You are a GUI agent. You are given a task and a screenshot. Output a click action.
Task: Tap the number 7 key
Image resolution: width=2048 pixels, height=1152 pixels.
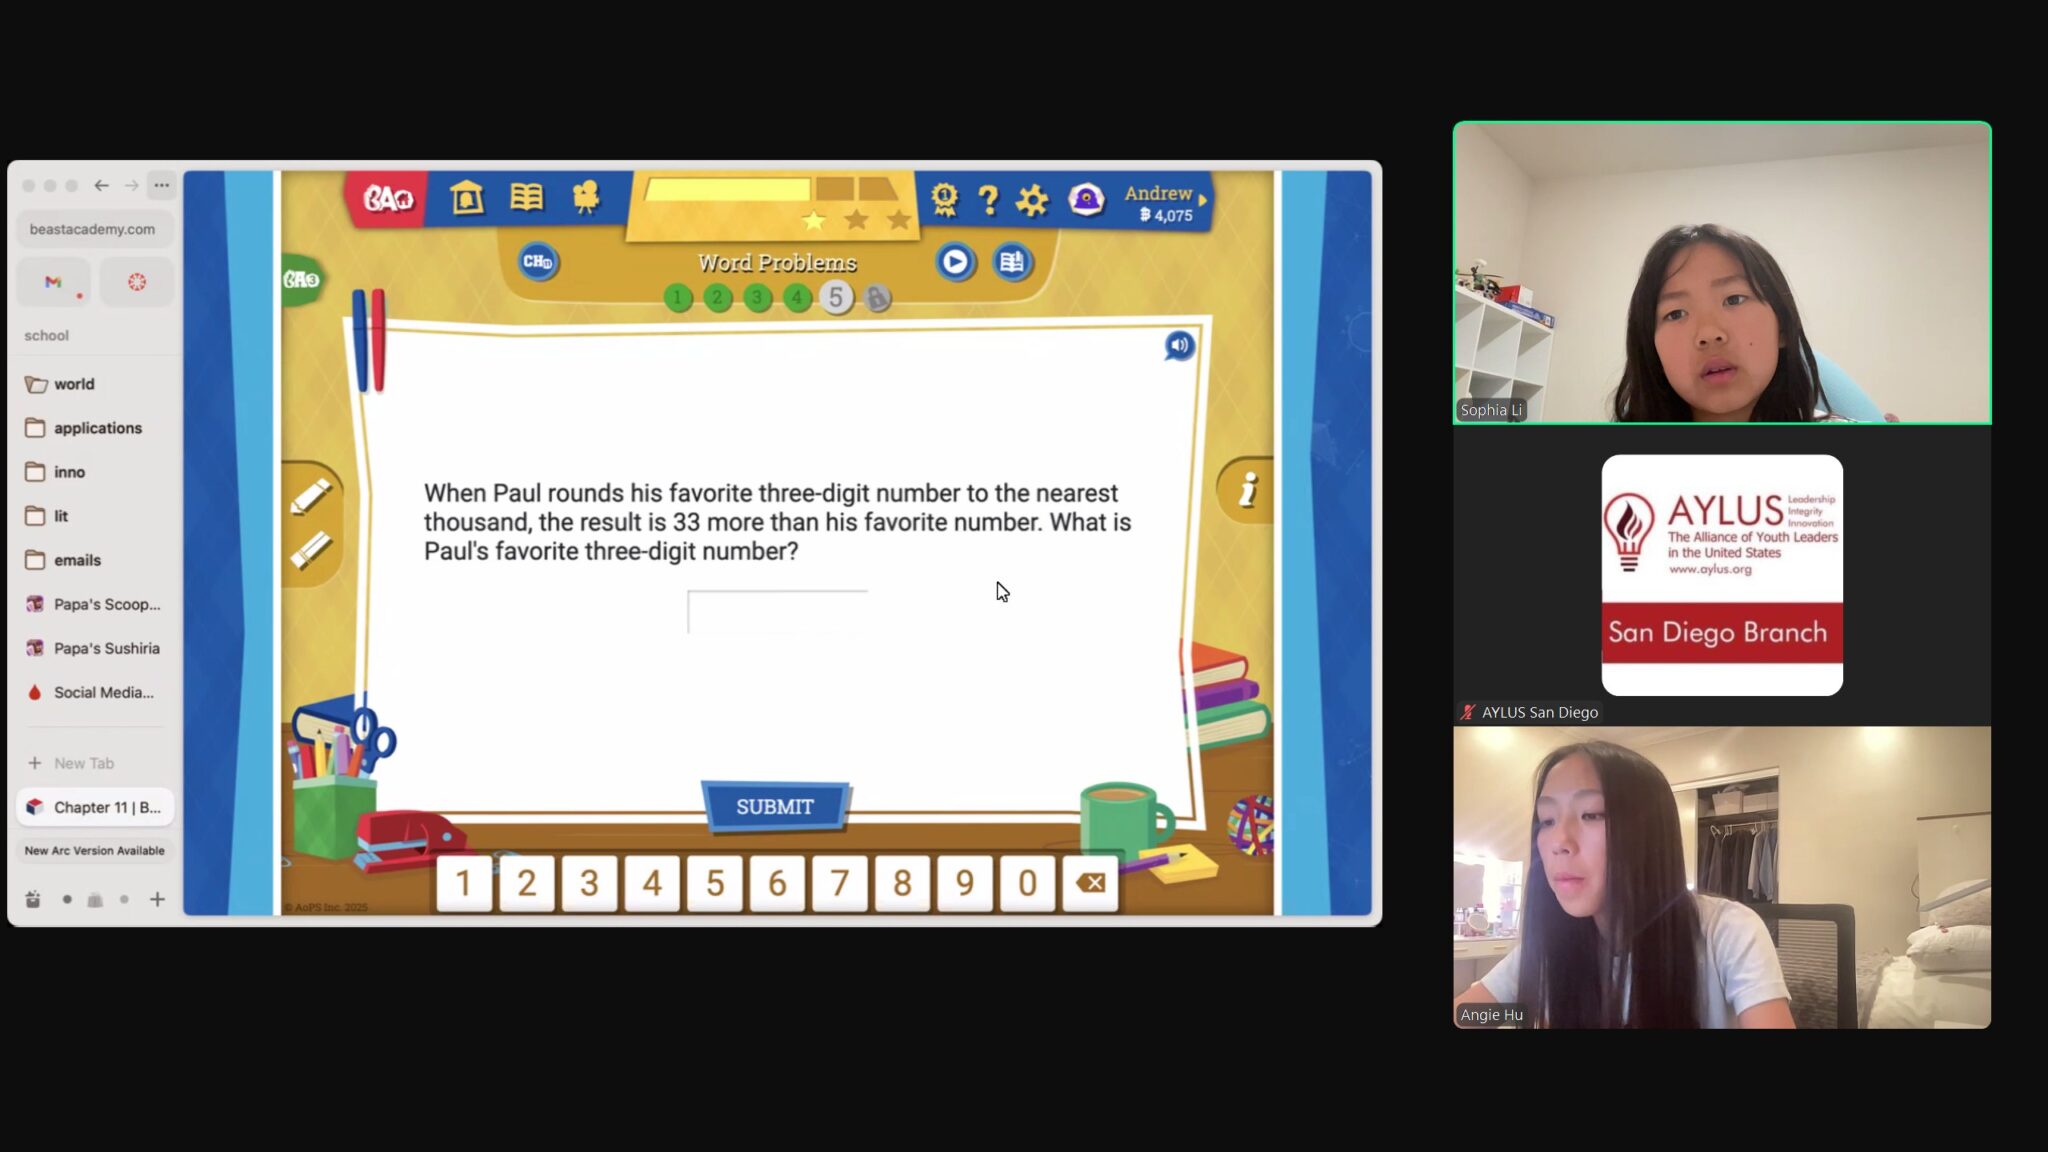coord(840,883)
